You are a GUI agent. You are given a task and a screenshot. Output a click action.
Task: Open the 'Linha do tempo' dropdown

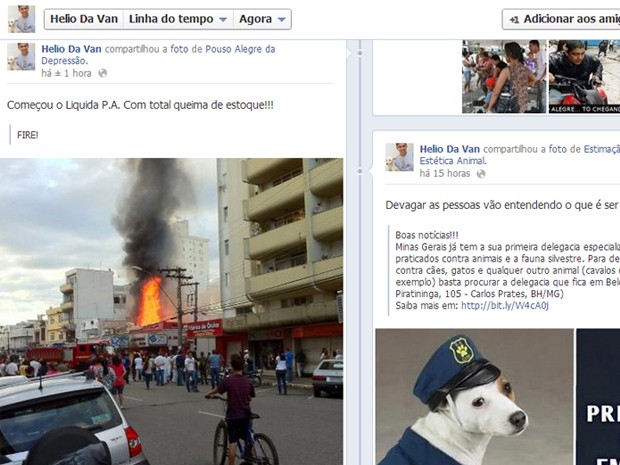(178, 19)
